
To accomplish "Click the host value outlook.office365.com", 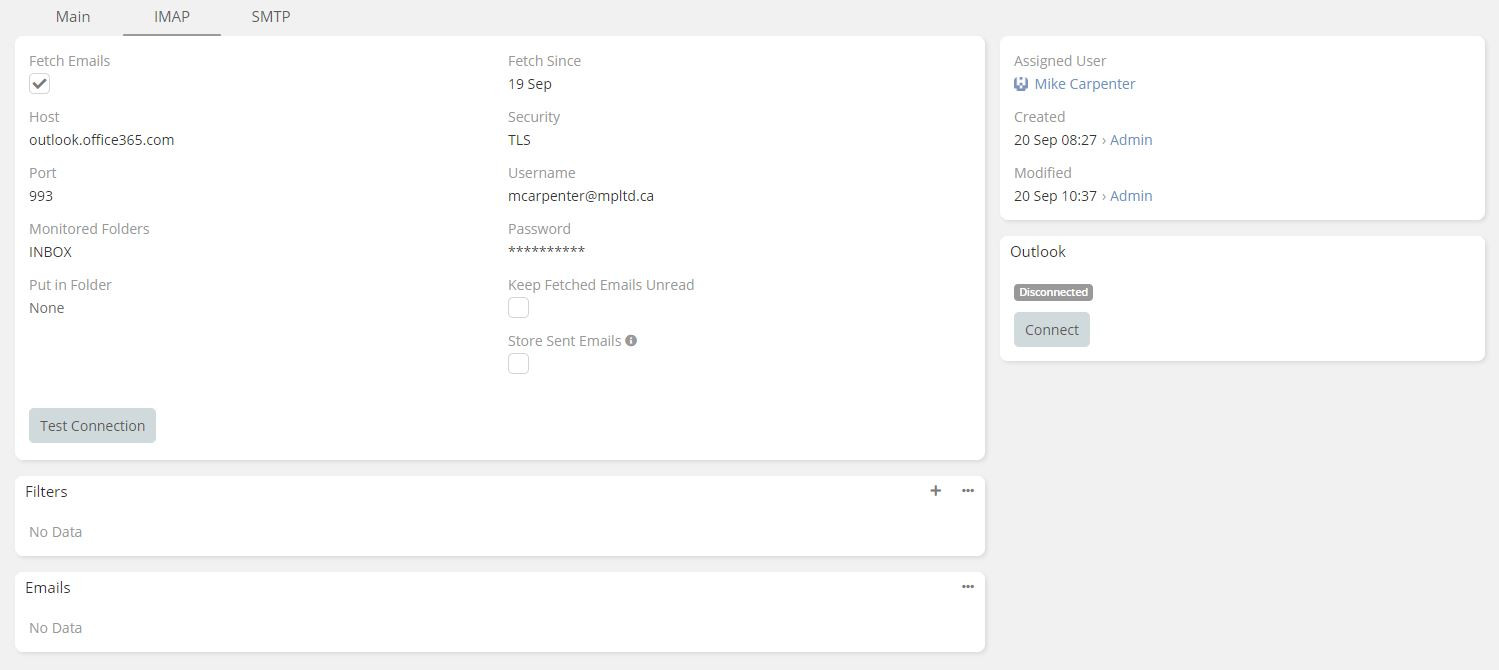I will coord(102,140).
